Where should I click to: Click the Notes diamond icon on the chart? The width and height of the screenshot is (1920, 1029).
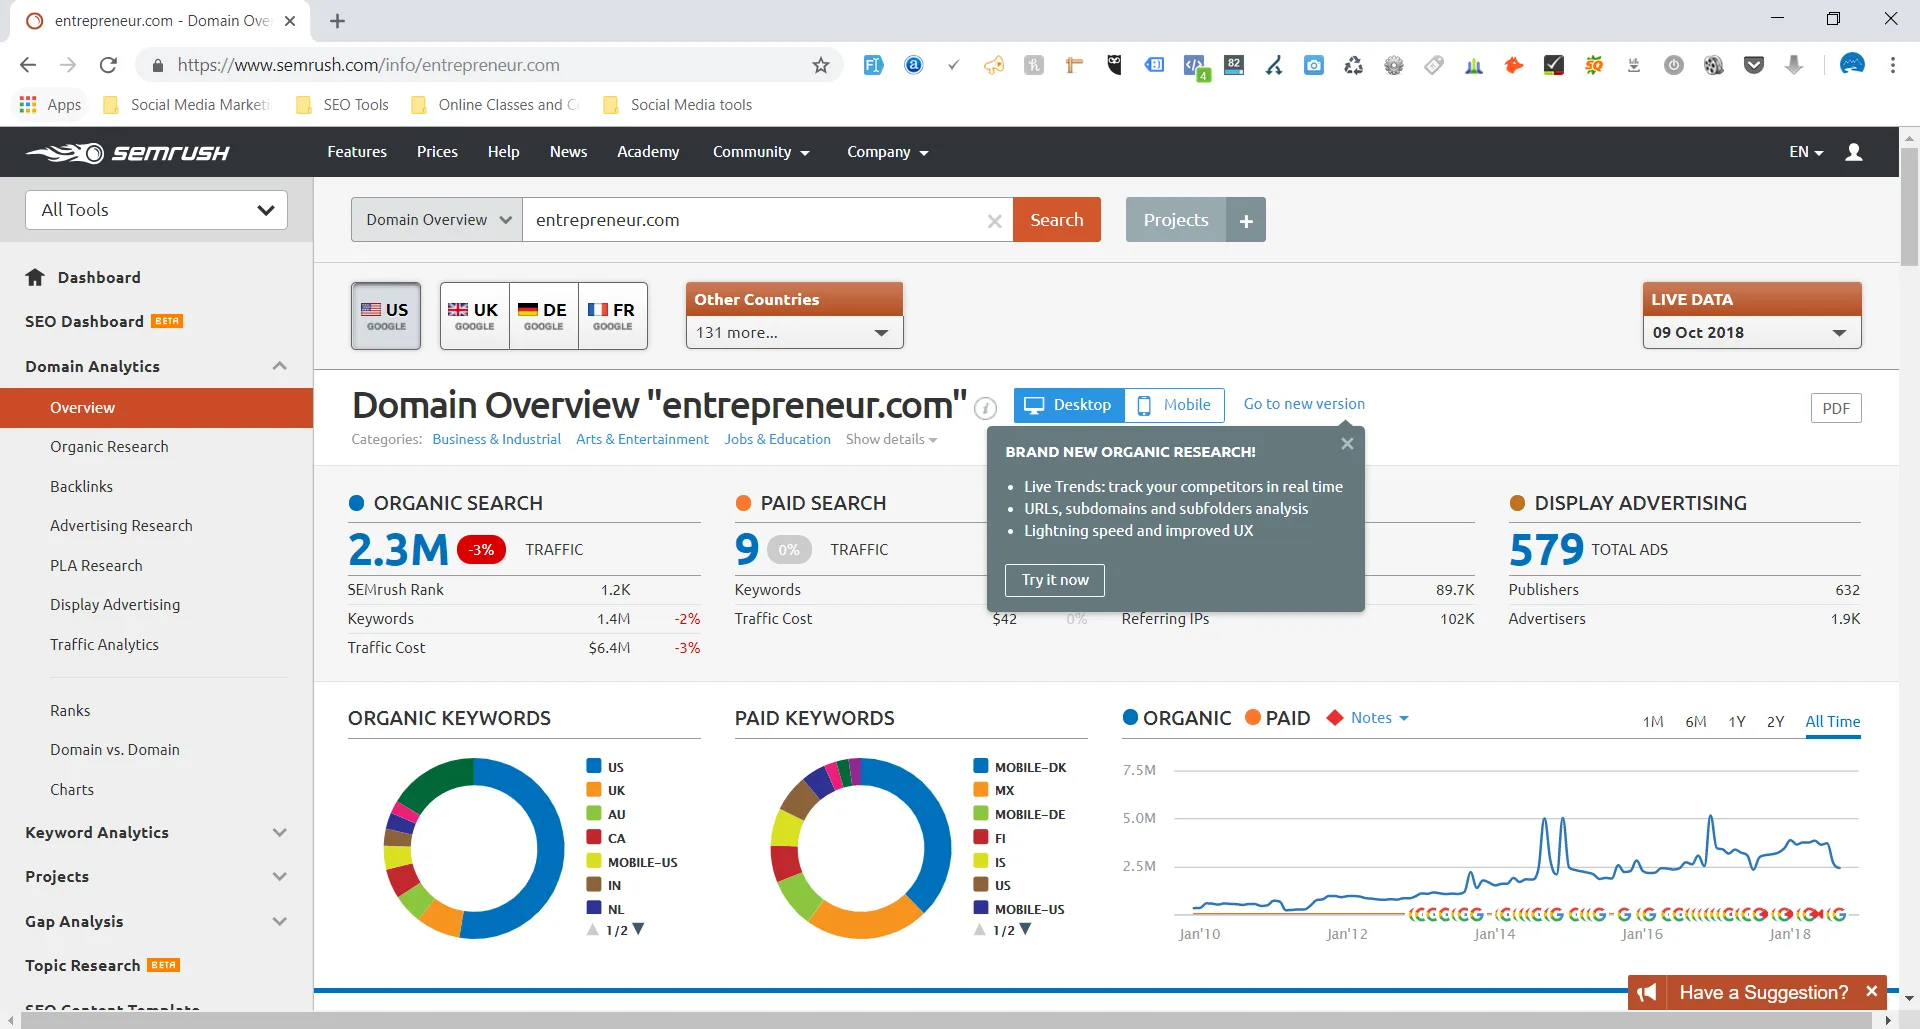pos(1336,717)
